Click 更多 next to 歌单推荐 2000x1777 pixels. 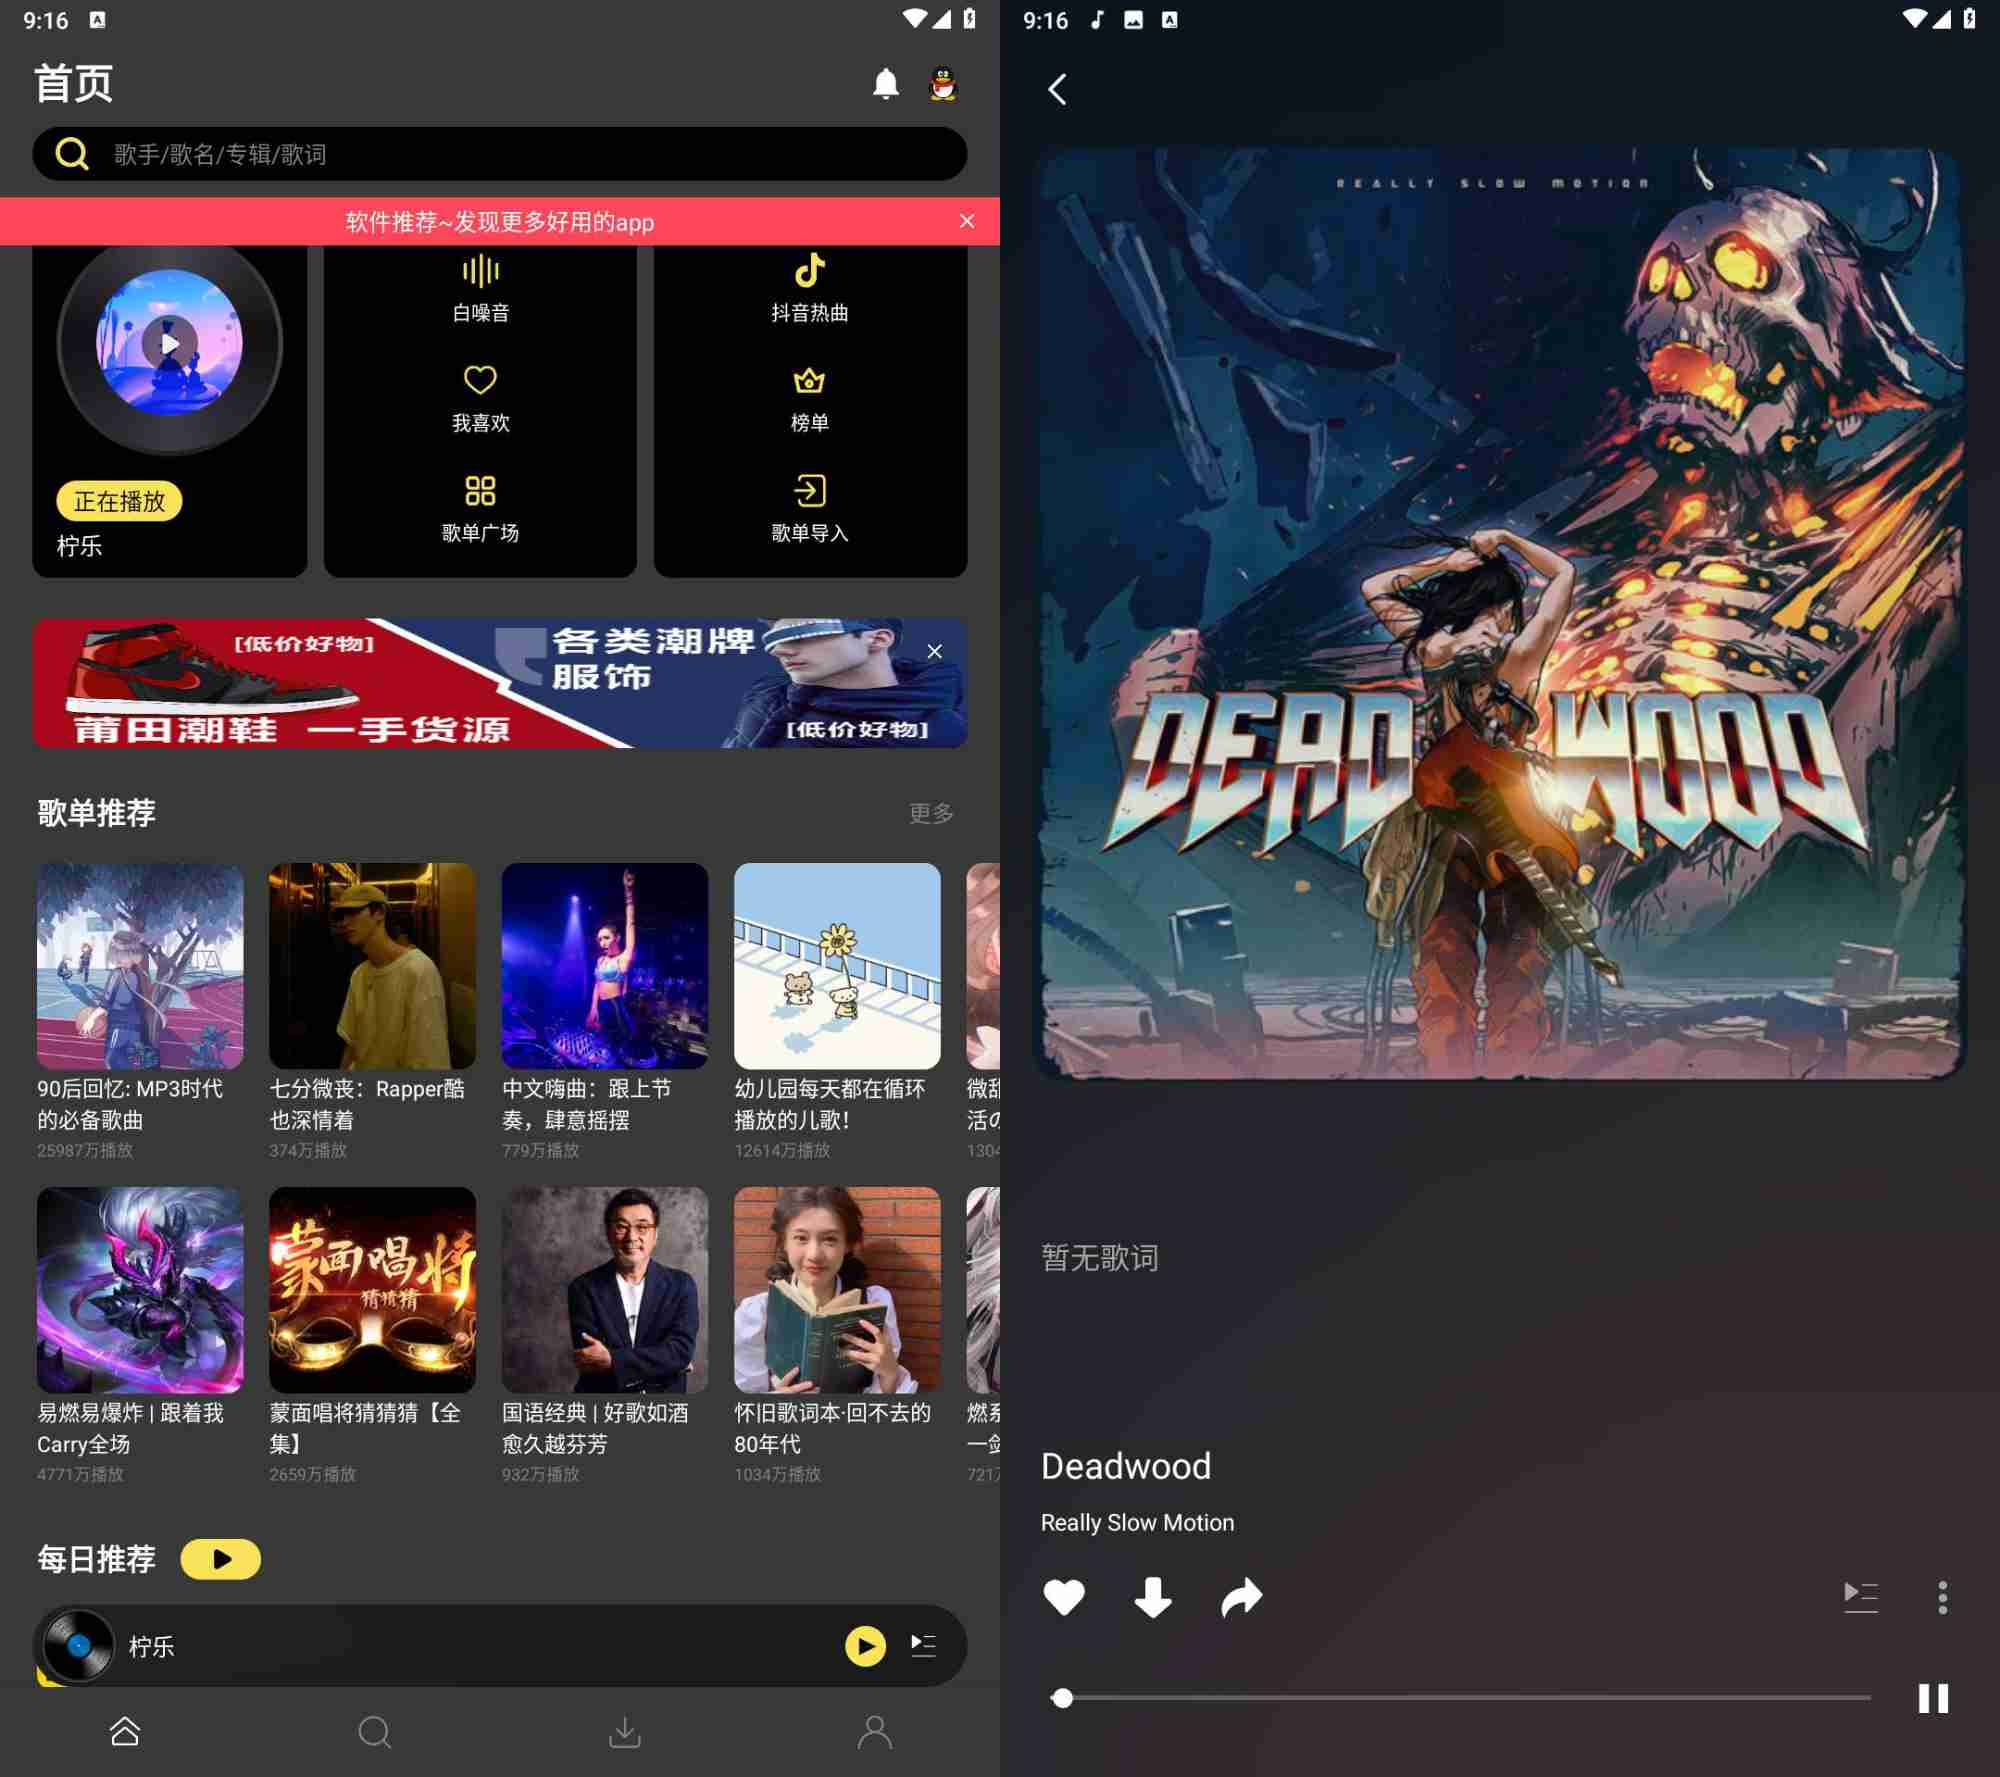(x=930, y=813)
